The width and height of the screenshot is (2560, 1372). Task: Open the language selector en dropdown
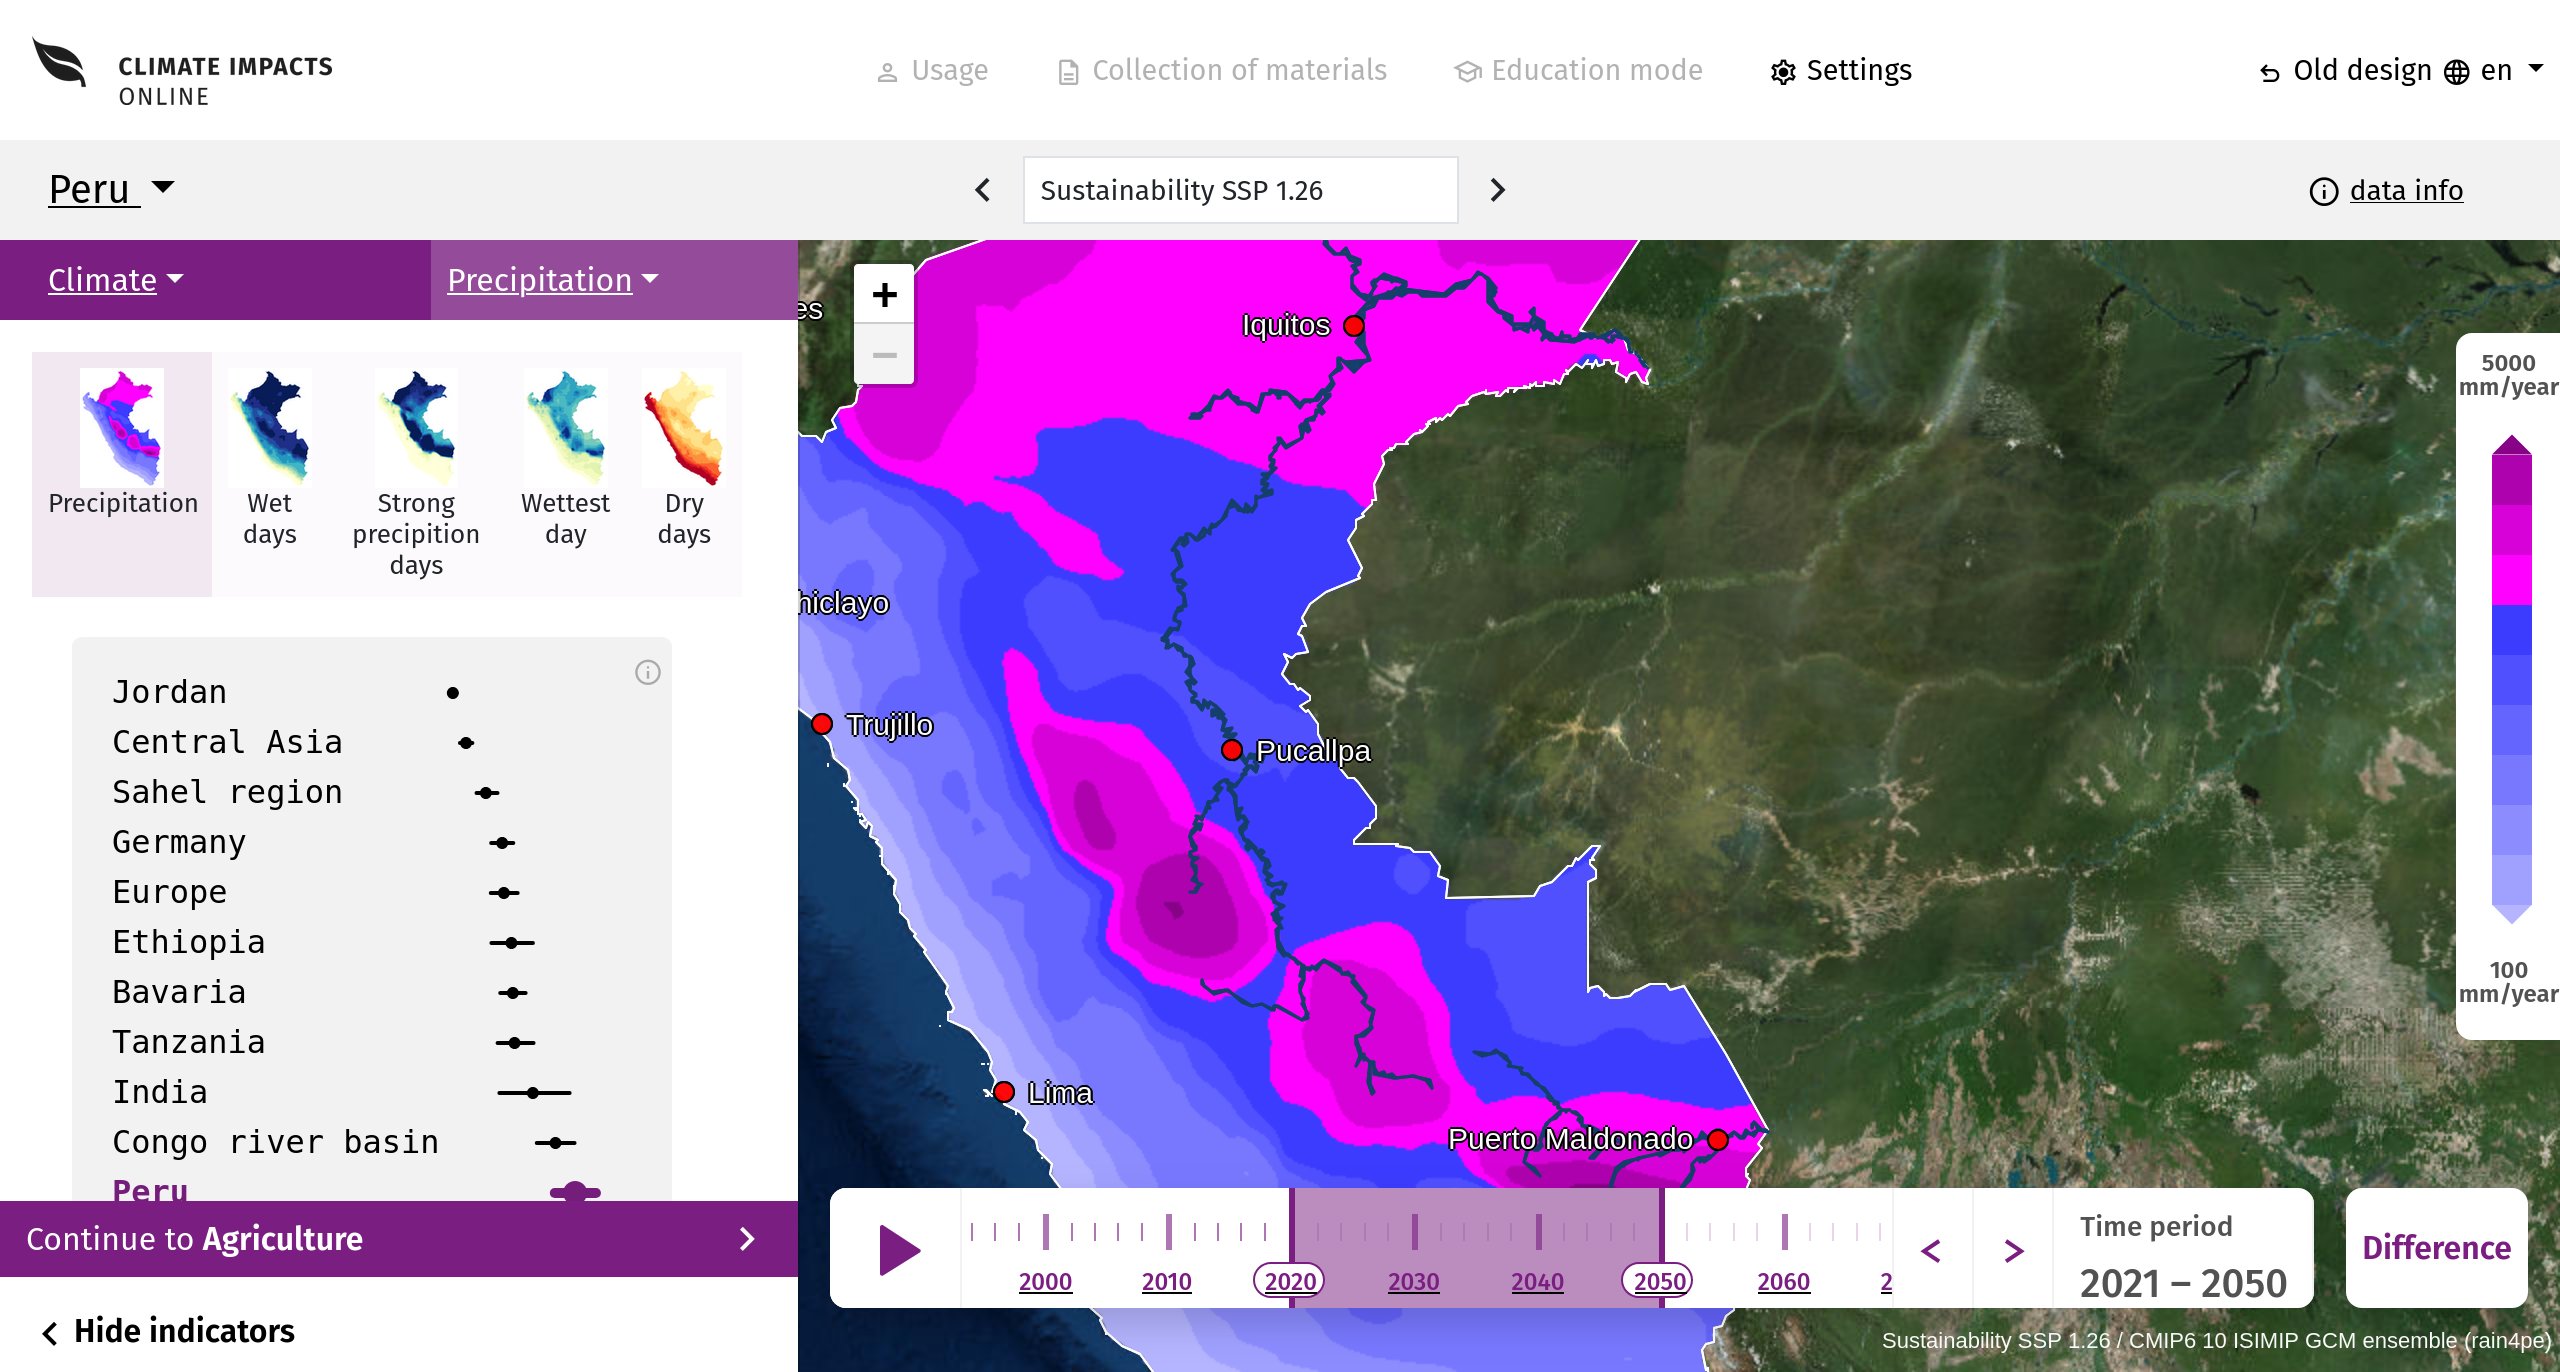tap(2495, 70)
